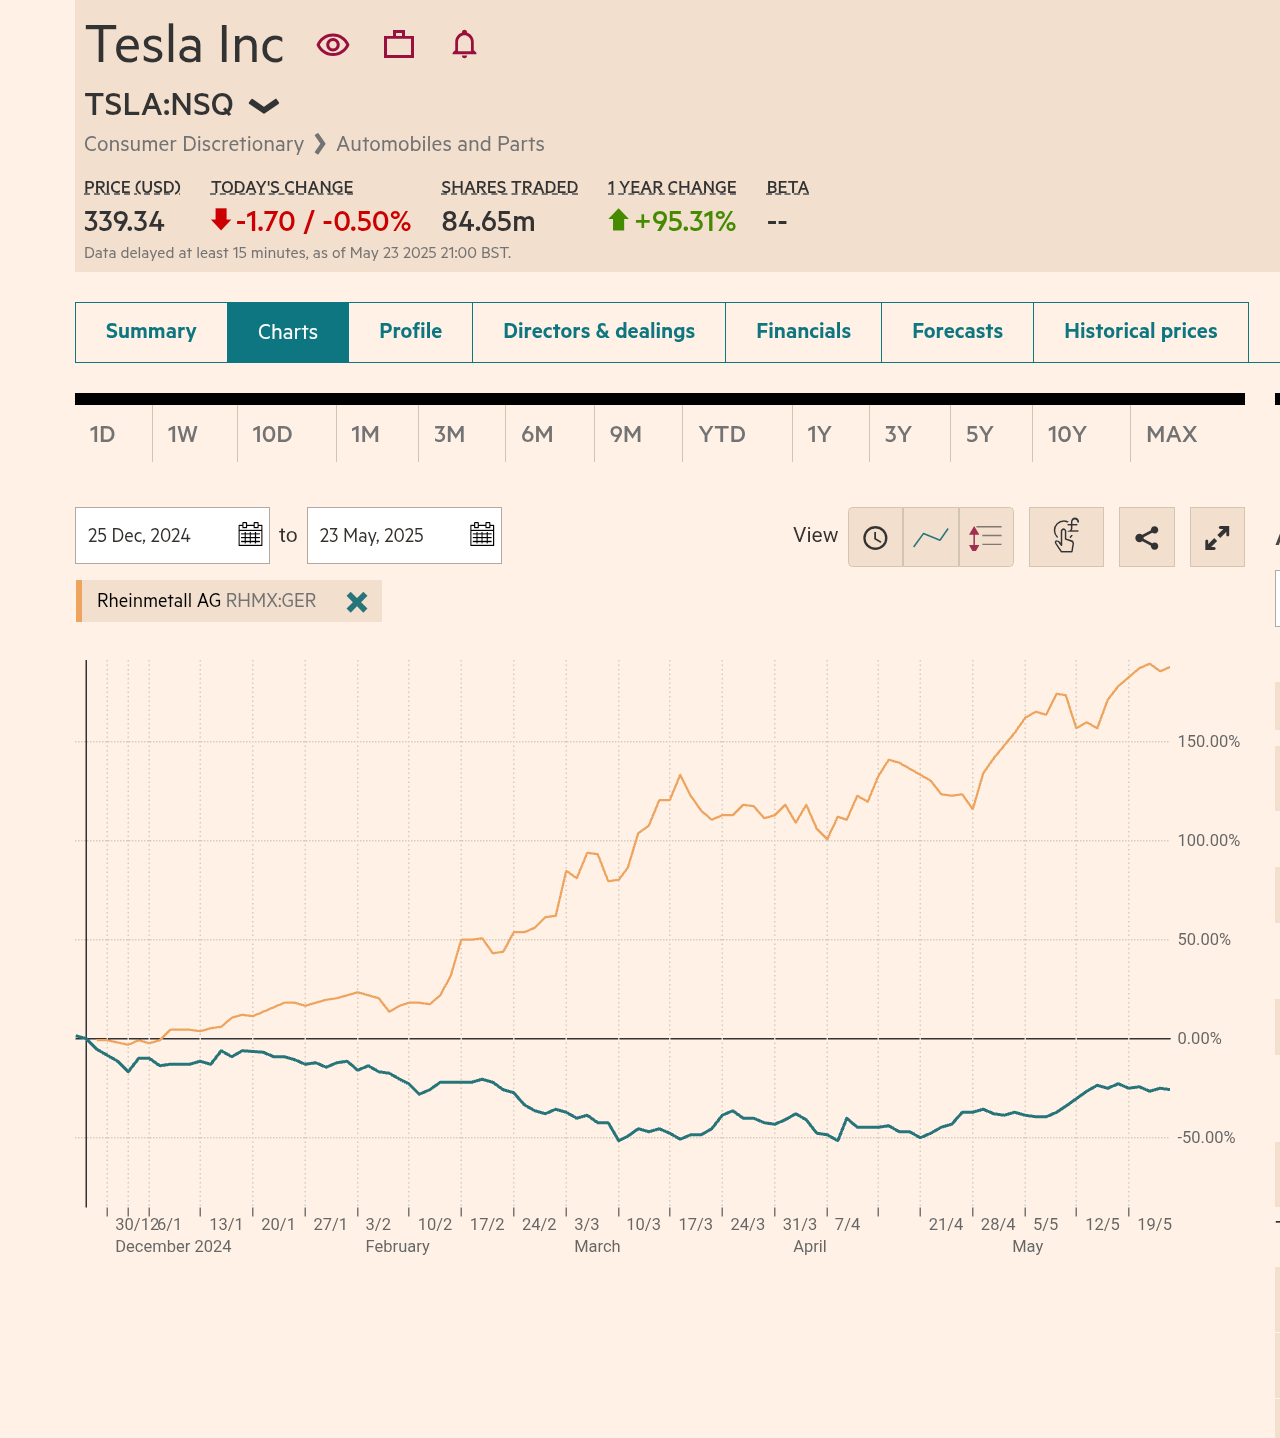Viewport: 1280px width, 1438px height.
Task: Remove Rheinmetall AG comparison
Action: coord(356,601)
